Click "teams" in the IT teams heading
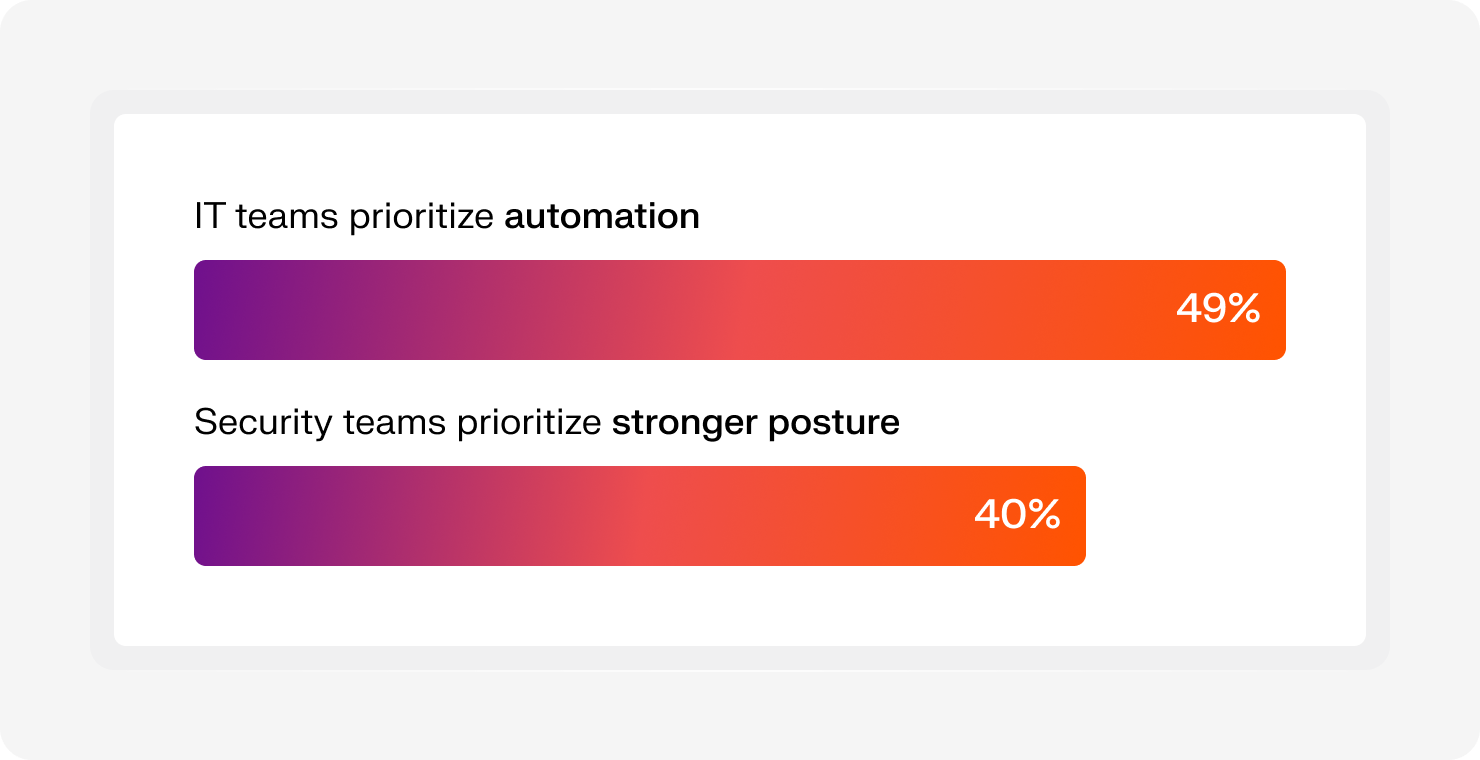Viewport: 1480px width, 760px height. [287, 218]
